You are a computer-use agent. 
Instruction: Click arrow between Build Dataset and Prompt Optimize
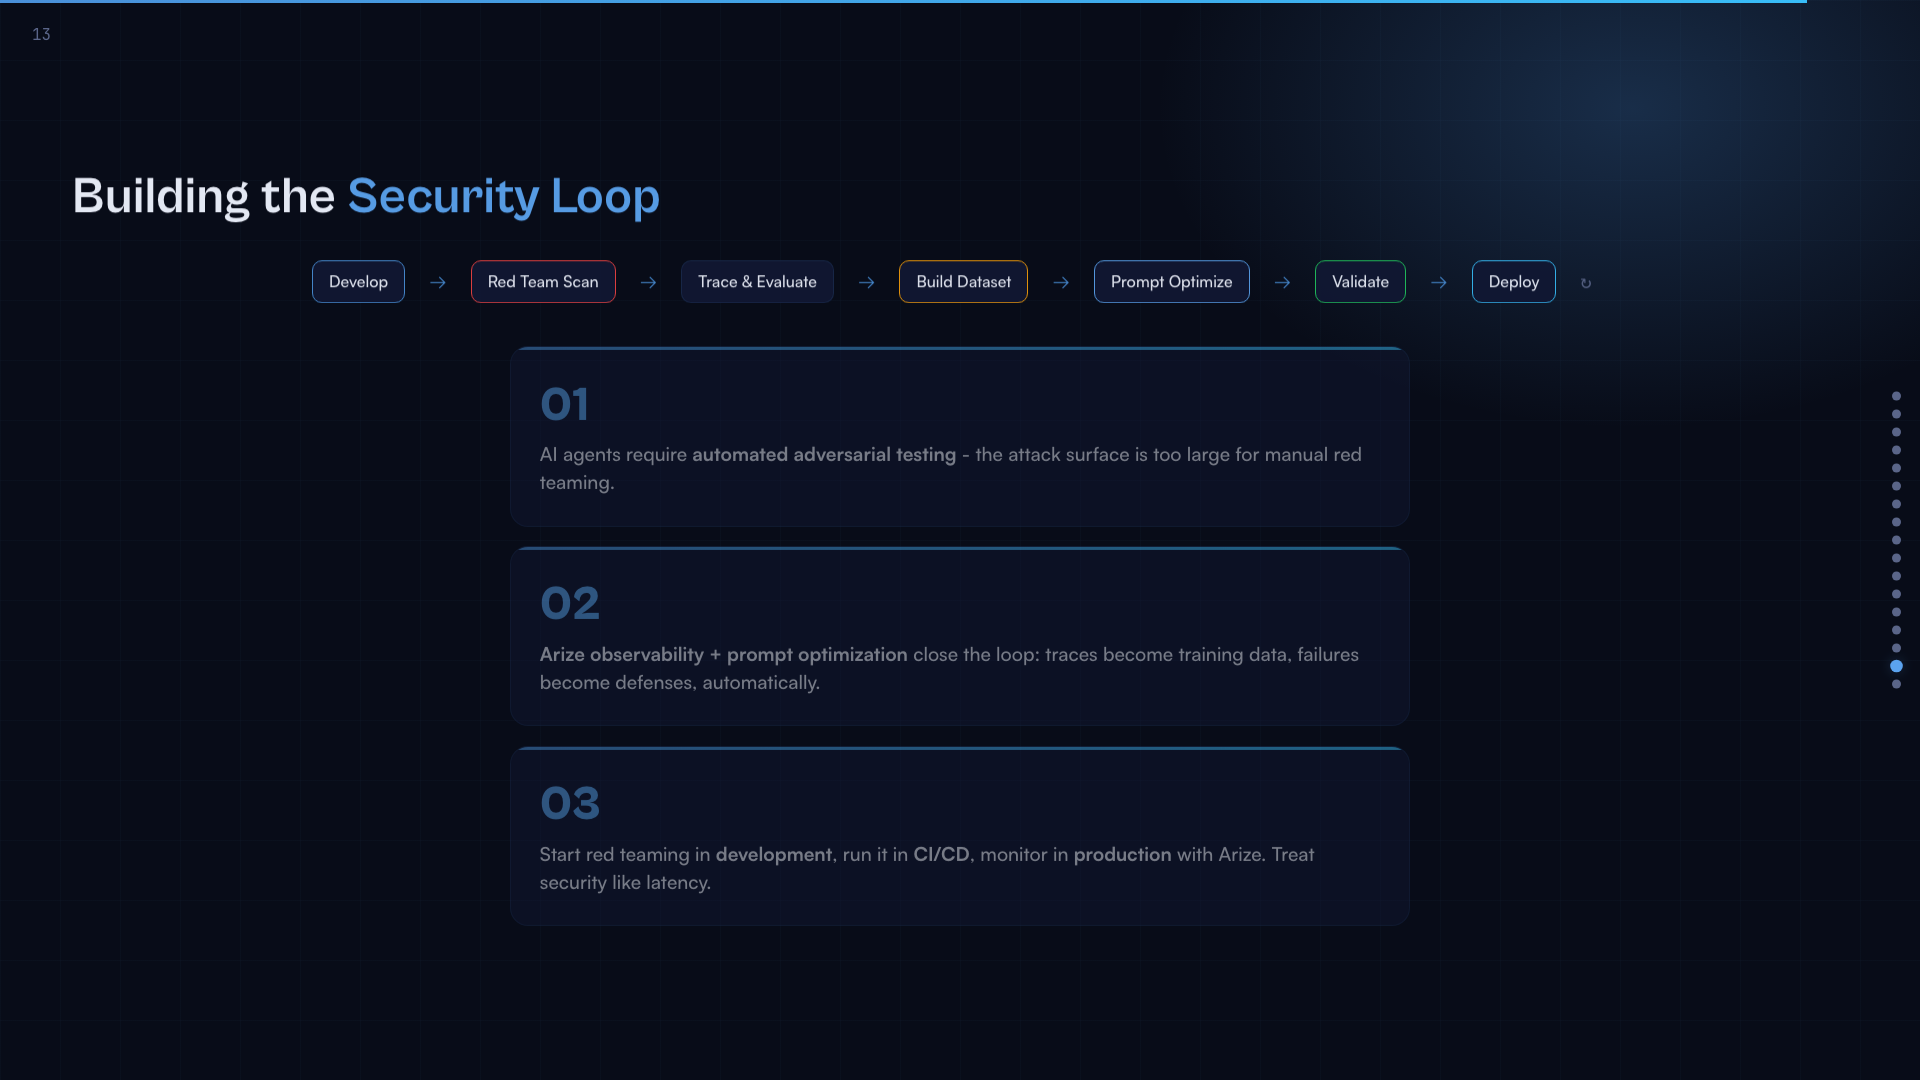click(1061, 283)
